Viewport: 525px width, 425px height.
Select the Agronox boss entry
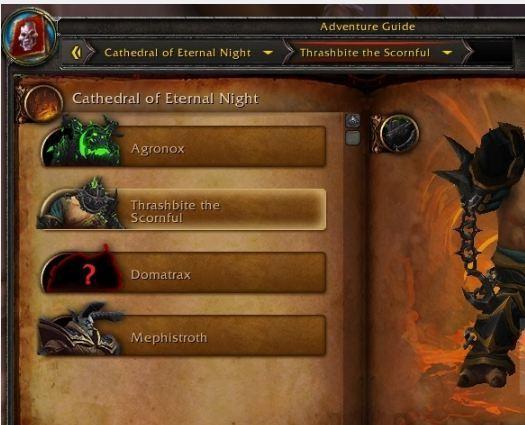[183, 146]
